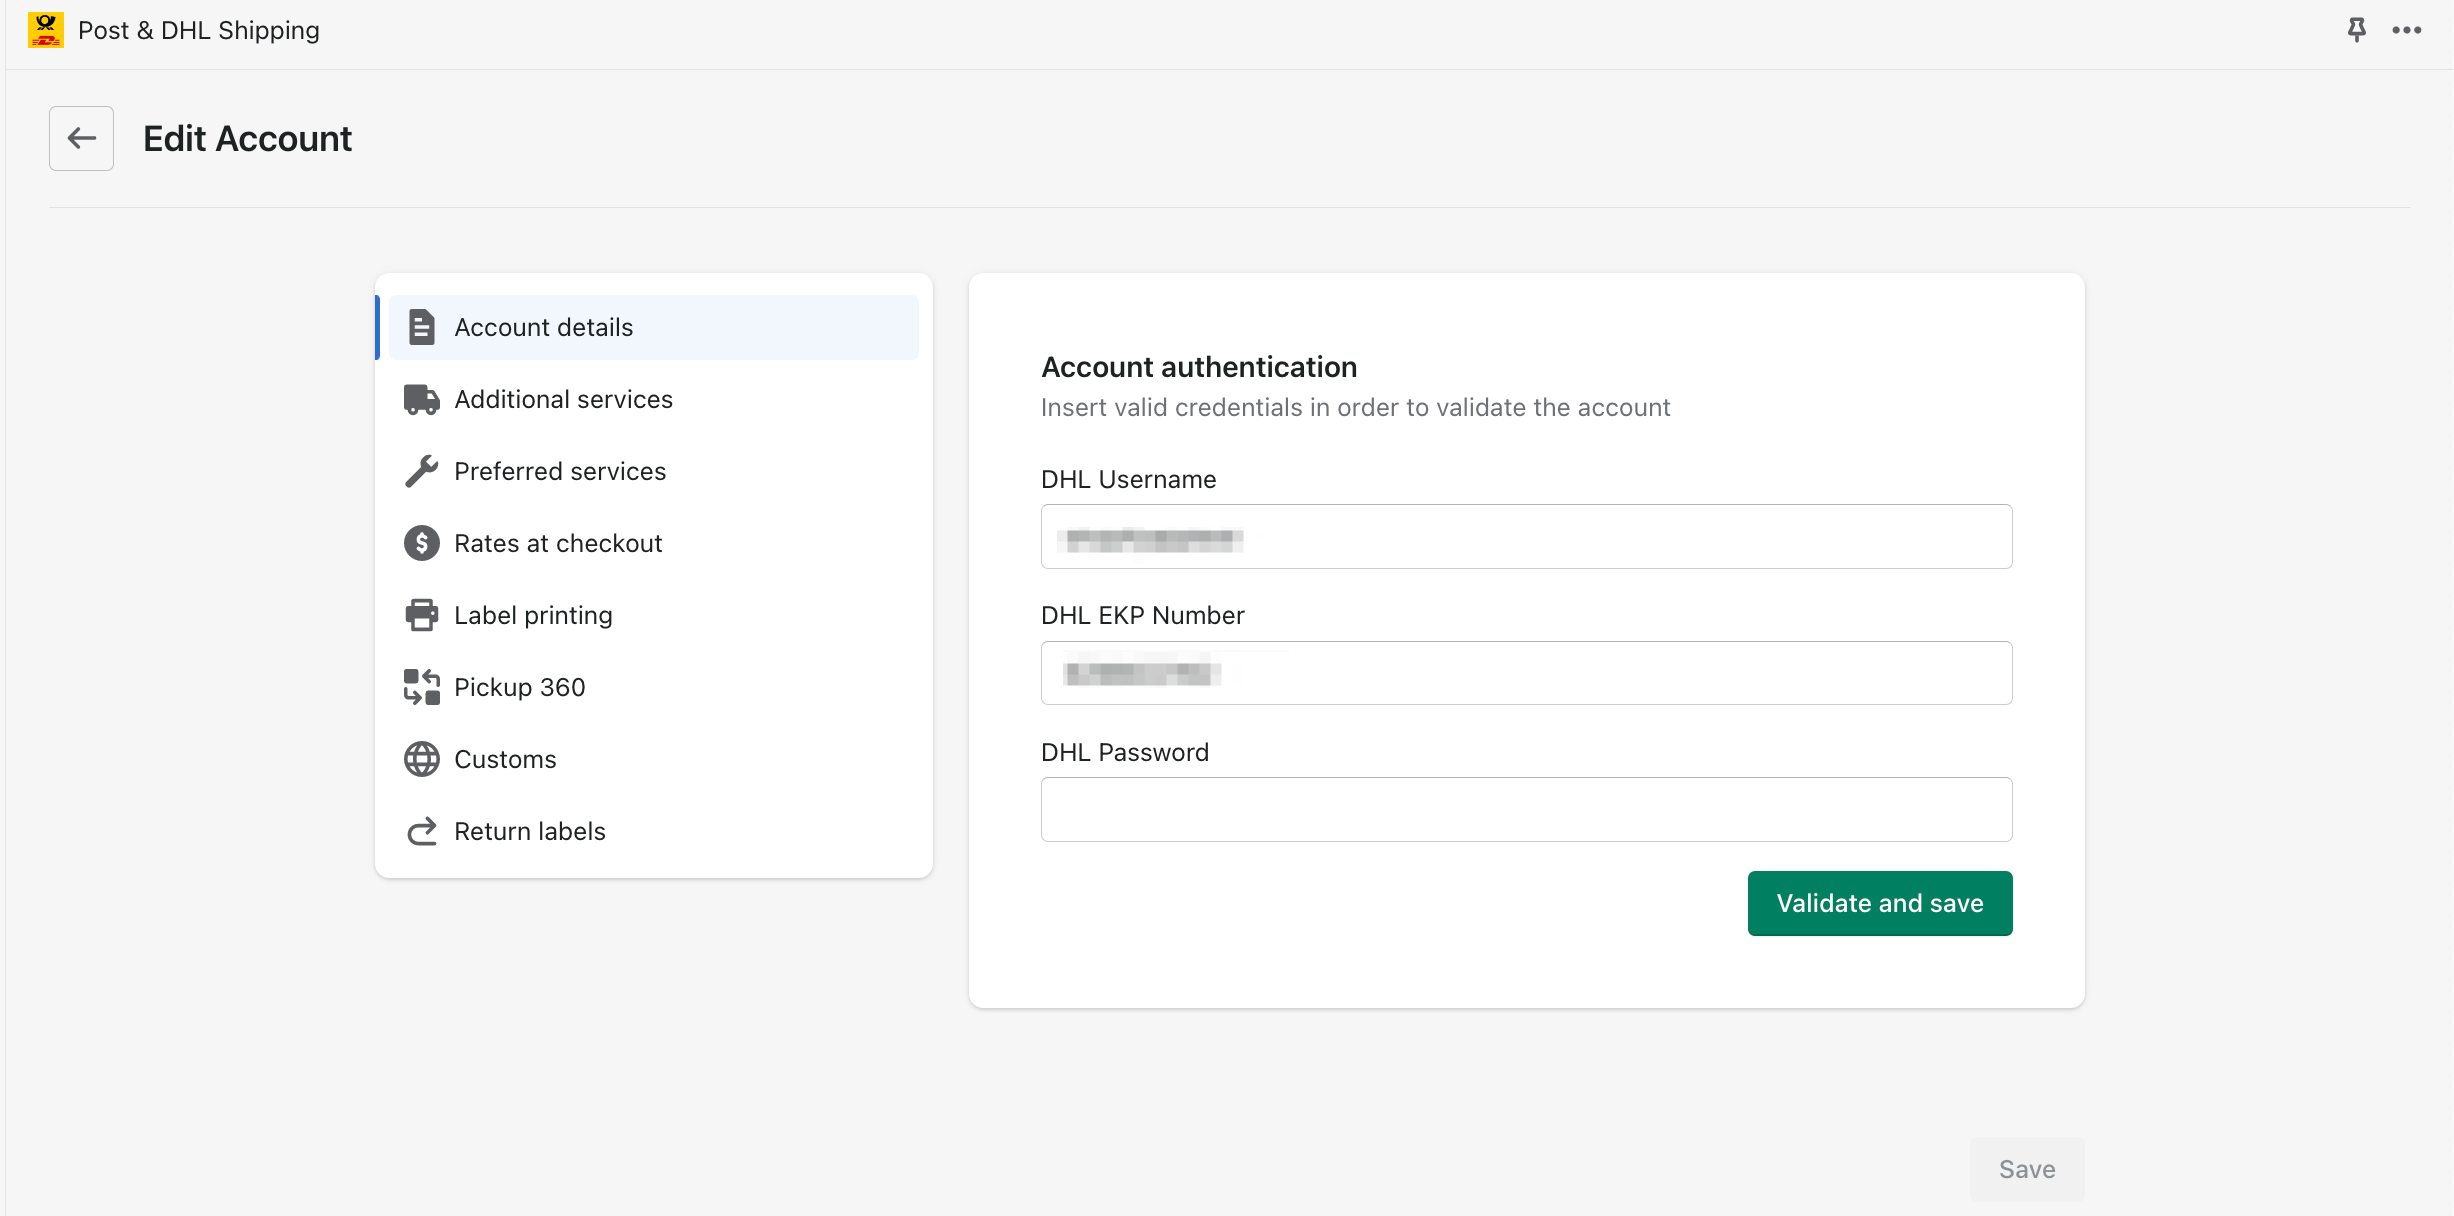This screenshot has width=2454, height=1216.
Task: Click the Account authentication heading
Action: point(1199,367)
